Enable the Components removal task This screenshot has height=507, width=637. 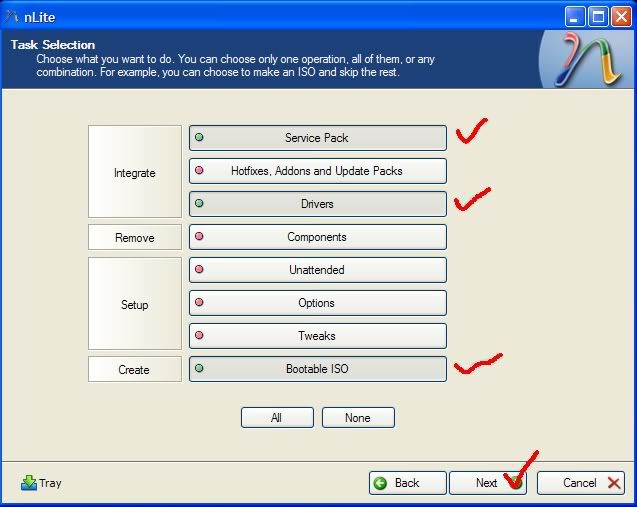318,237
